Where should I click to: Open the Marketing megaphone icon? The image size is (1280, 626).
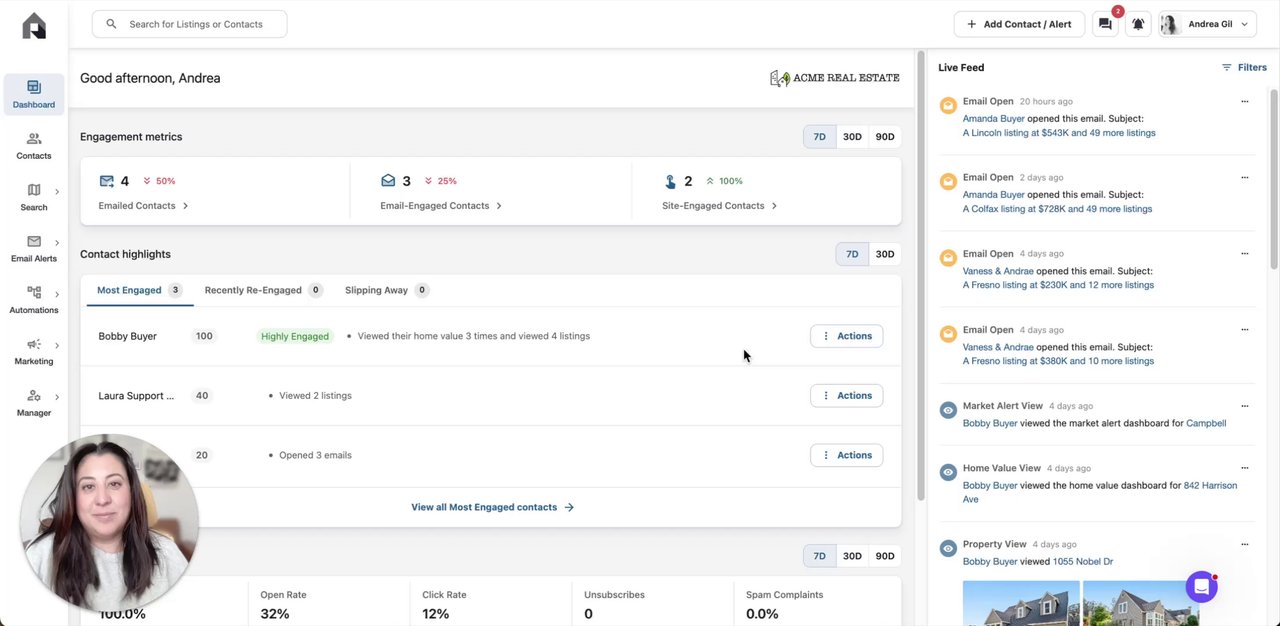pyautogui.click(x=34, y=345)
